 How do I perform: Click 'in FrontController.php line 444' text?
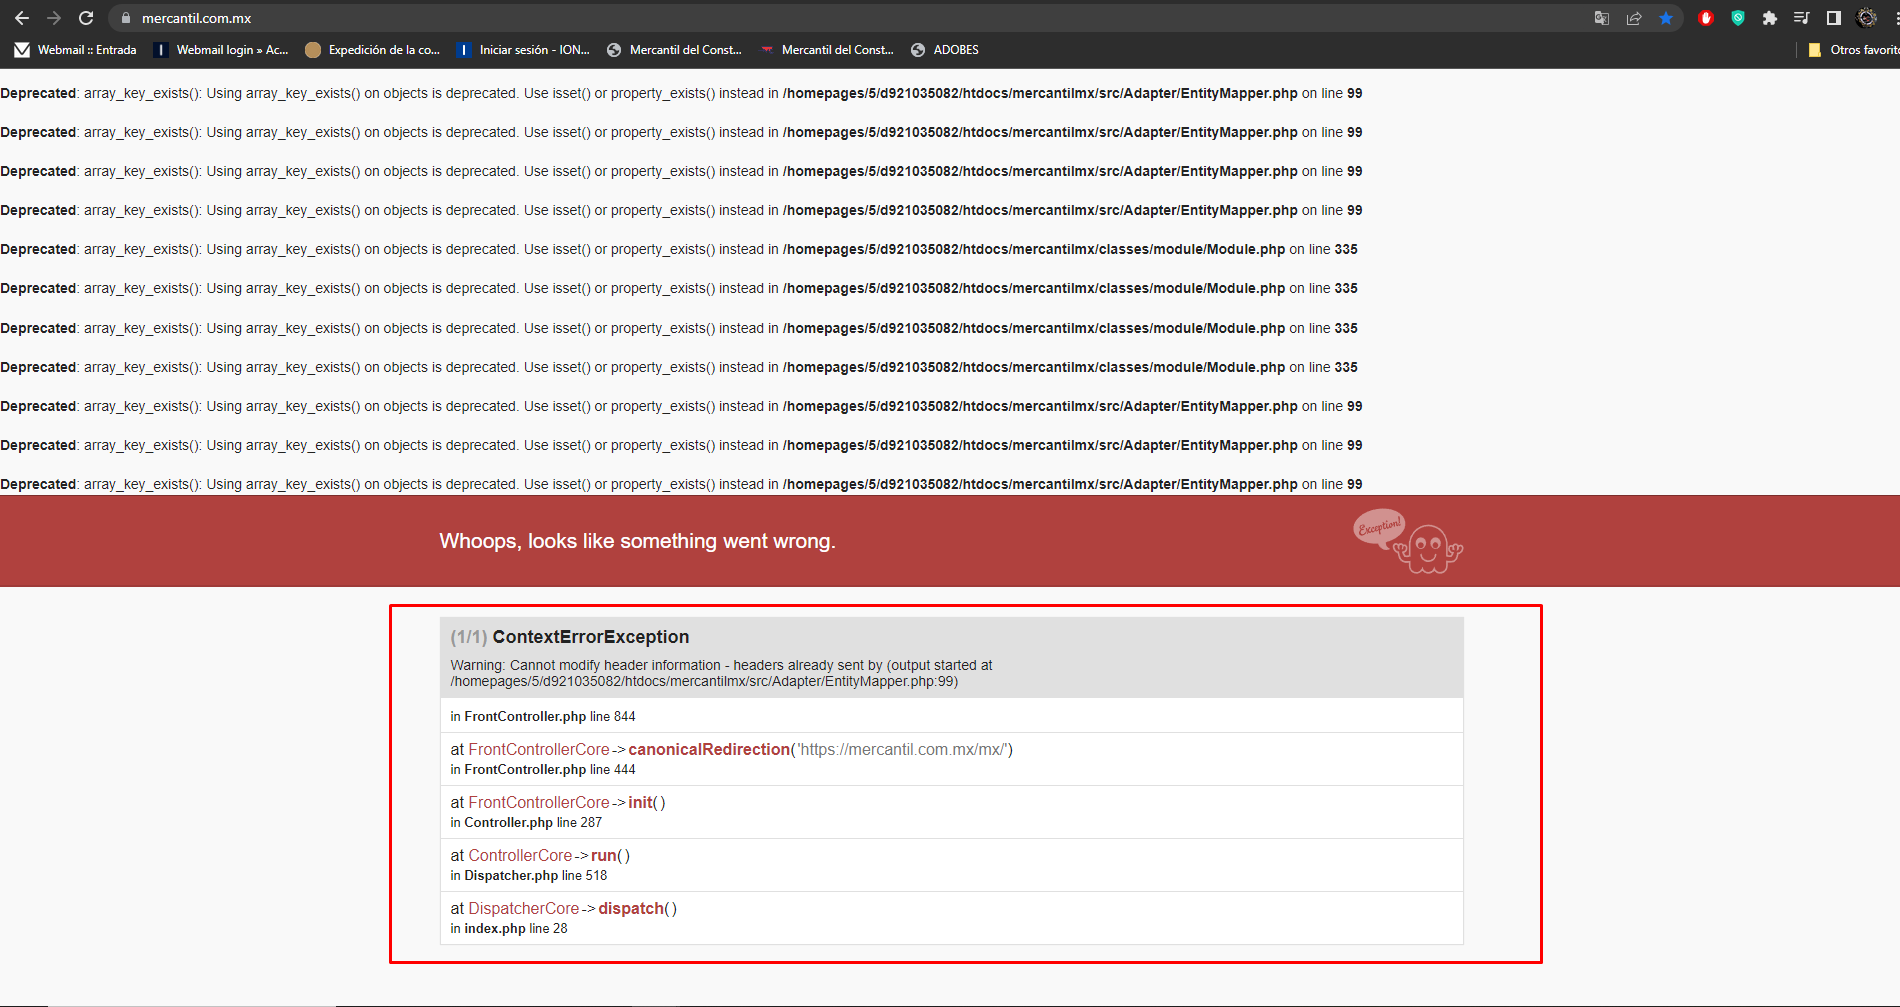click(x=543, y=769)
